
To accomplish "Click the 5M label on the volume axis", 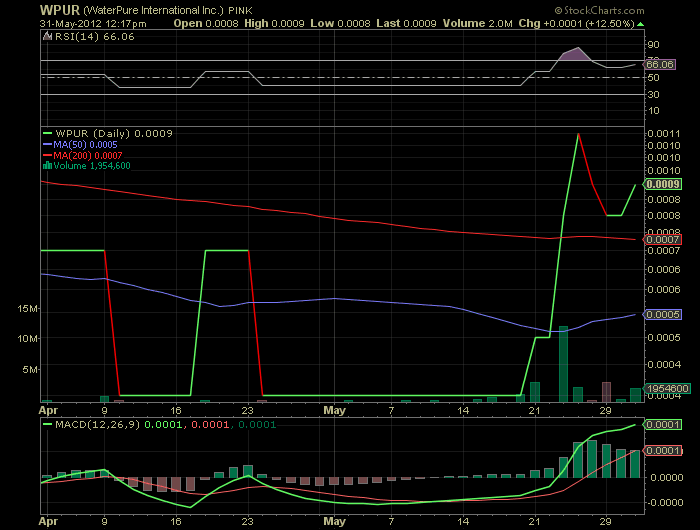I will tap(30, 370).
